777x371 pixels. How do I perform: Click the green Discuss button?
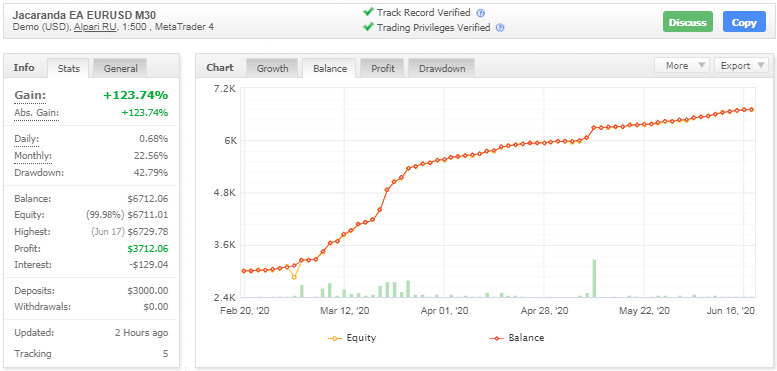pyautogui.click(x=688, y=22)
